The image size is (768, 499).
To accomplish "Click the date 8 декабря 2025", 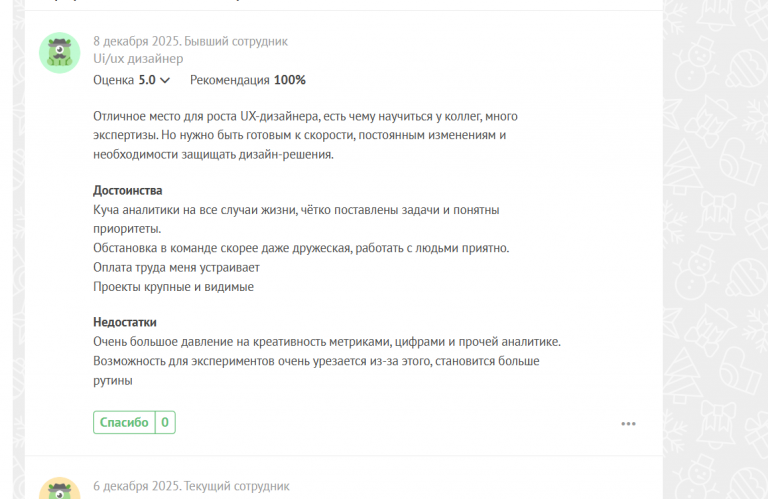I will tap(136, 41).
